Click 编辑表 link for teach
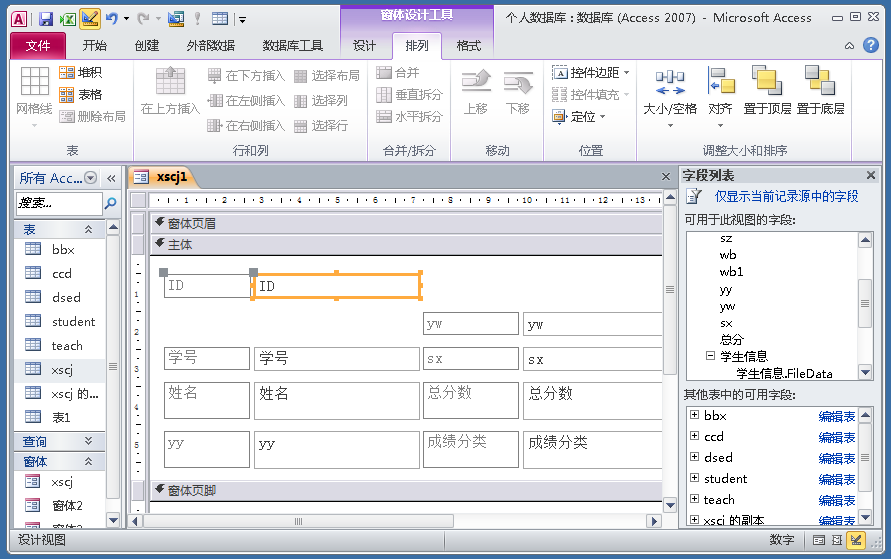 pyautogui.click(x=836, y=500)
